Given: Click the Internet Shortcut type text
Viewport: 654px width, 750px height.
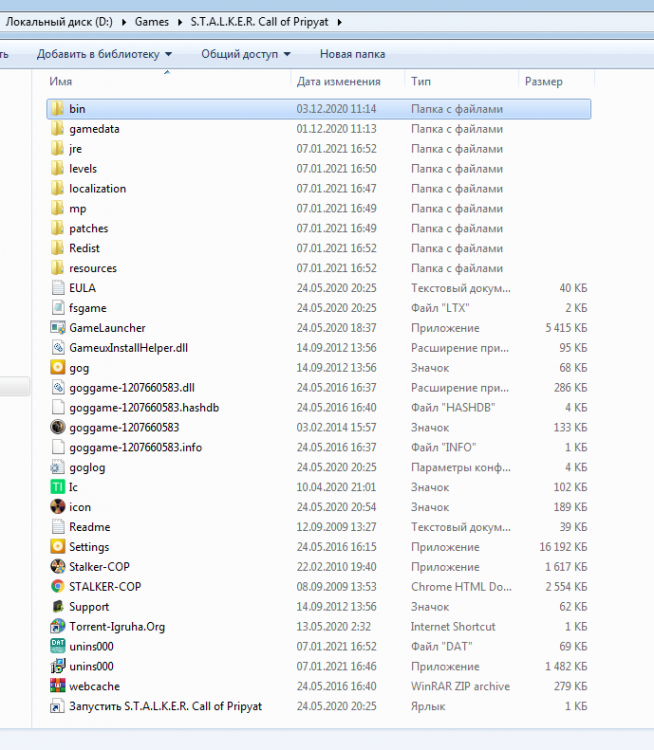Looking at the screenshot, I should click(x=453, y=627).
